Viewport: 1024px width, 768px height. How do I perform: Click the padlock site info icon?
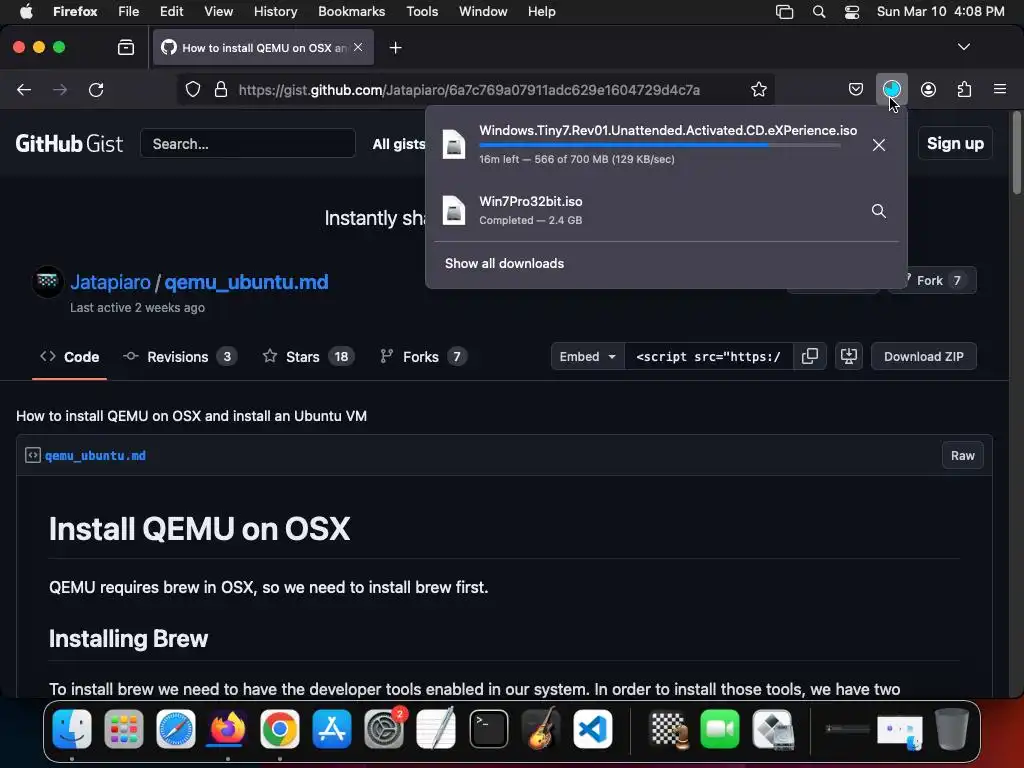click(221, 89)
